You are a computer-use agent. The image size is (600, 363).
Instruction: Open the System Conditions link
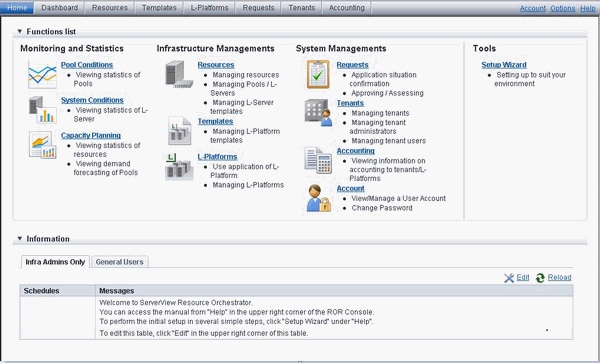click(92, 100)
